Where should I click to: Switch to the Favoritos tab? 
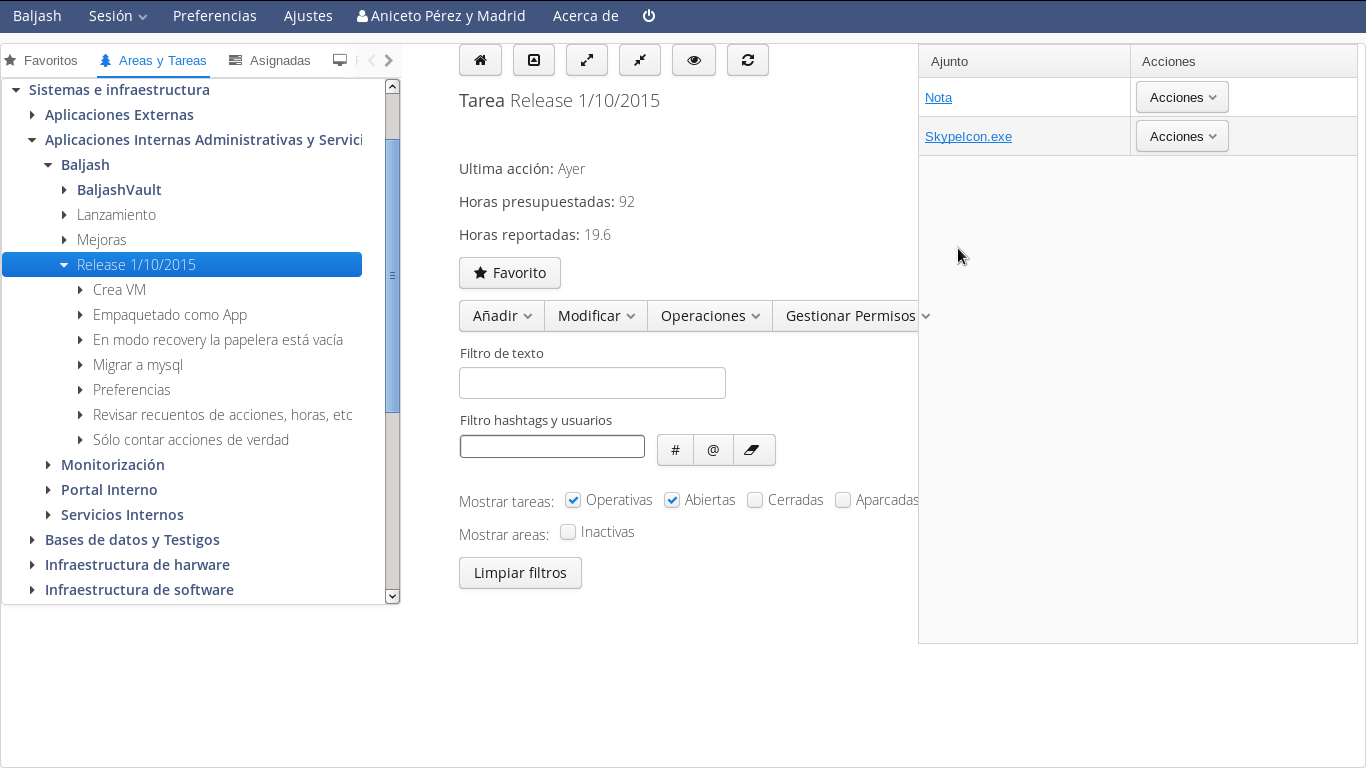pyautogui.click(x=41, y=61)
